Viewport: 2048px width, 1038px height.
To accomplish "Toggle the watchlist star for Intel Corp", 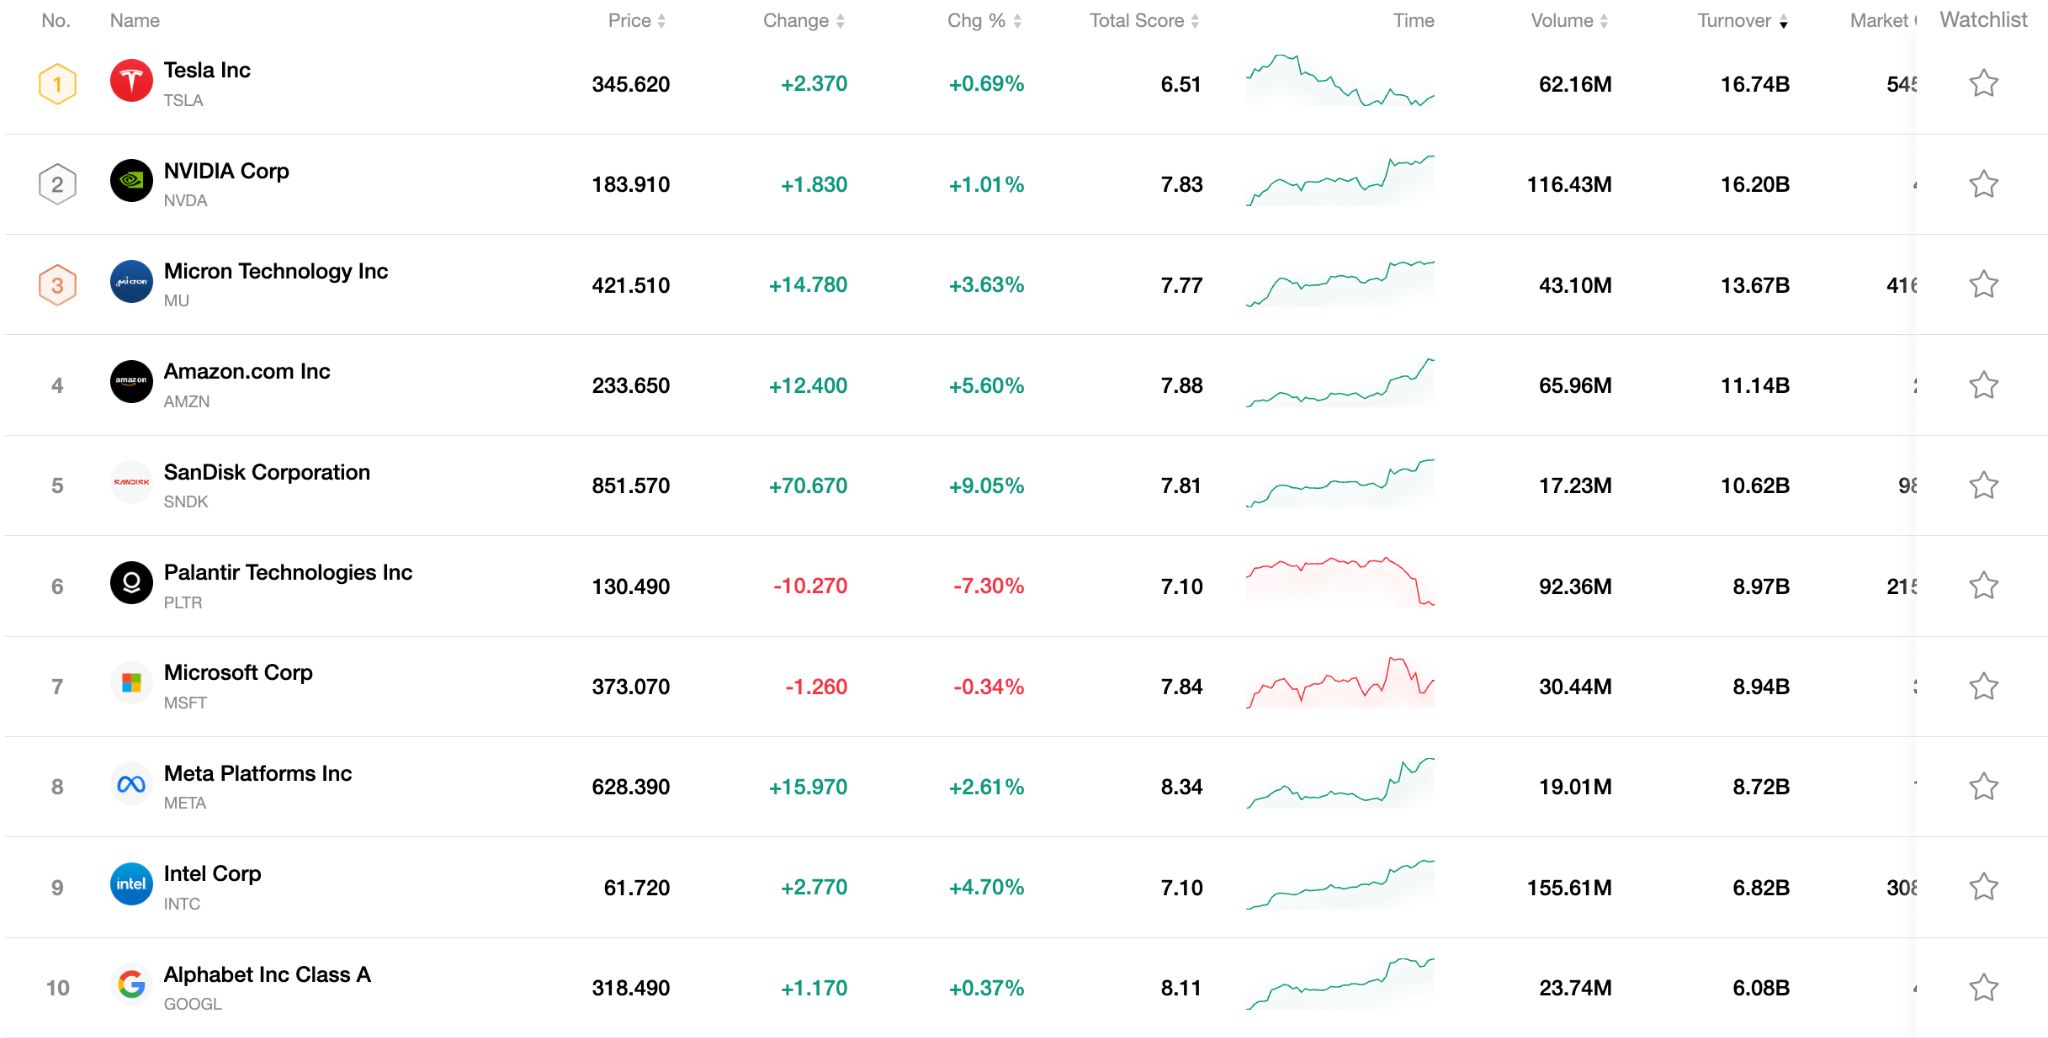I will 1982,886.
